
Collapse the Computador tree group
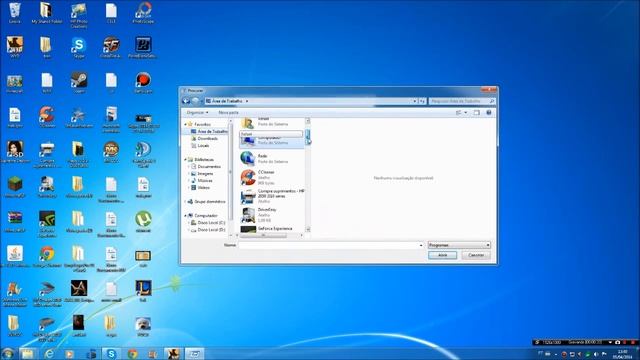coord(185,216)
